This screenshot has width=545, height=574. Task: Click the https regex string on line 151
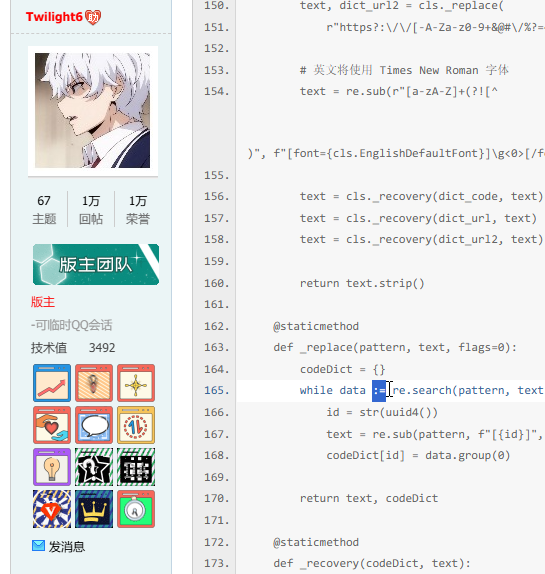436,27
